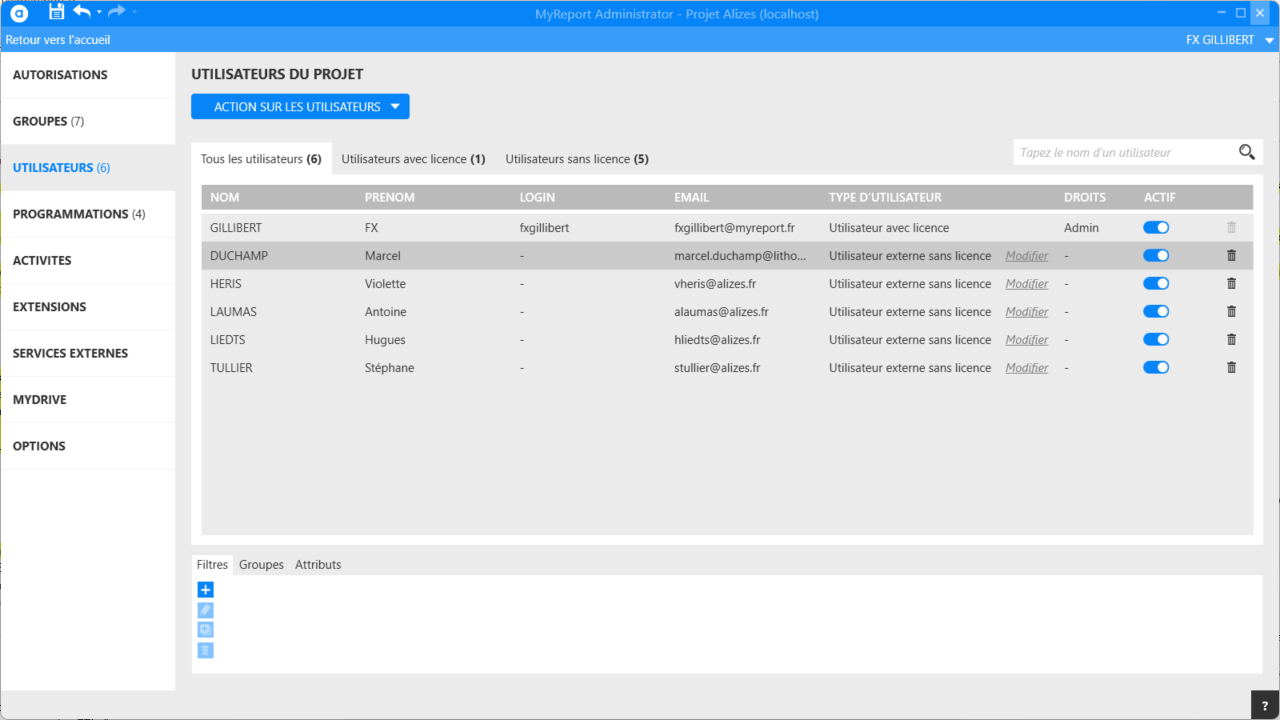This screenshot has width=1280, height=720.
Task: Open help with question mark icon
Action: [x=1265, y=705]
